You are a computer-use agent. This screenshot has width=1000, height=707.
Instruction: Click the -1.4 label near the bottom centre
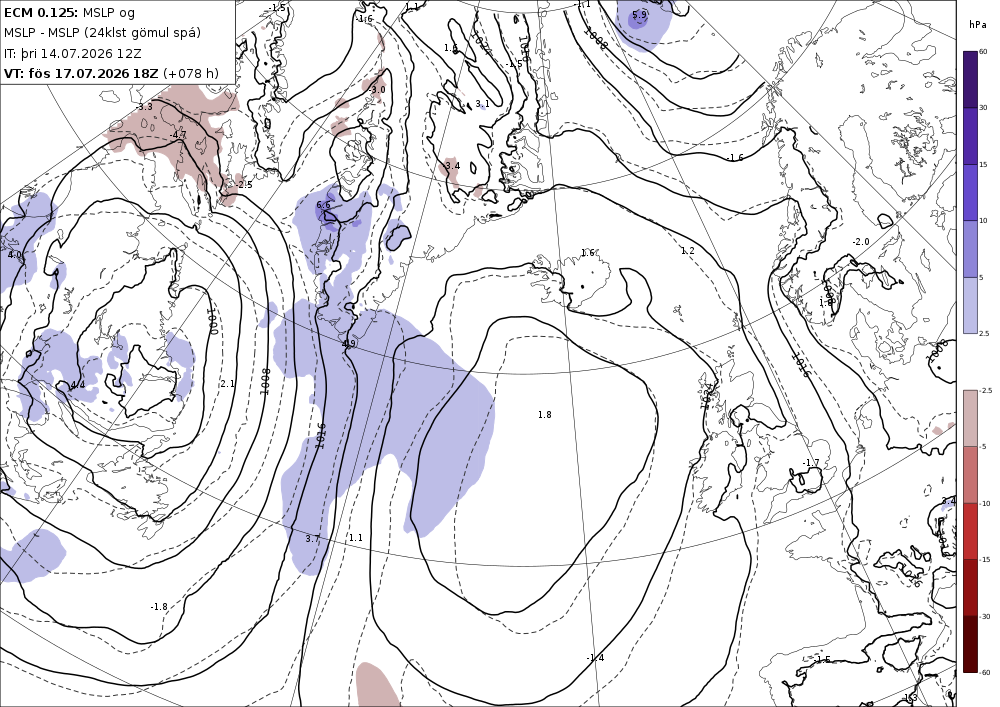point(595,657)
